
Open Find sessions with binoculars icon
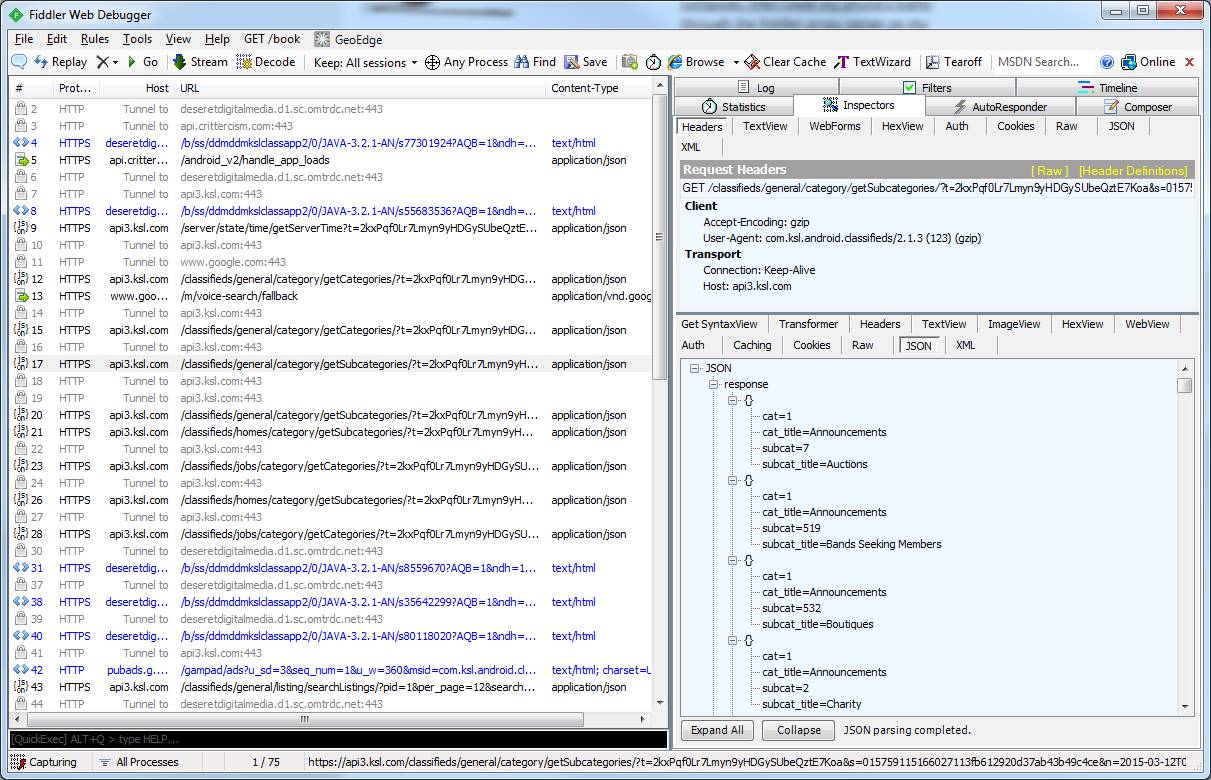pos(535,62)
